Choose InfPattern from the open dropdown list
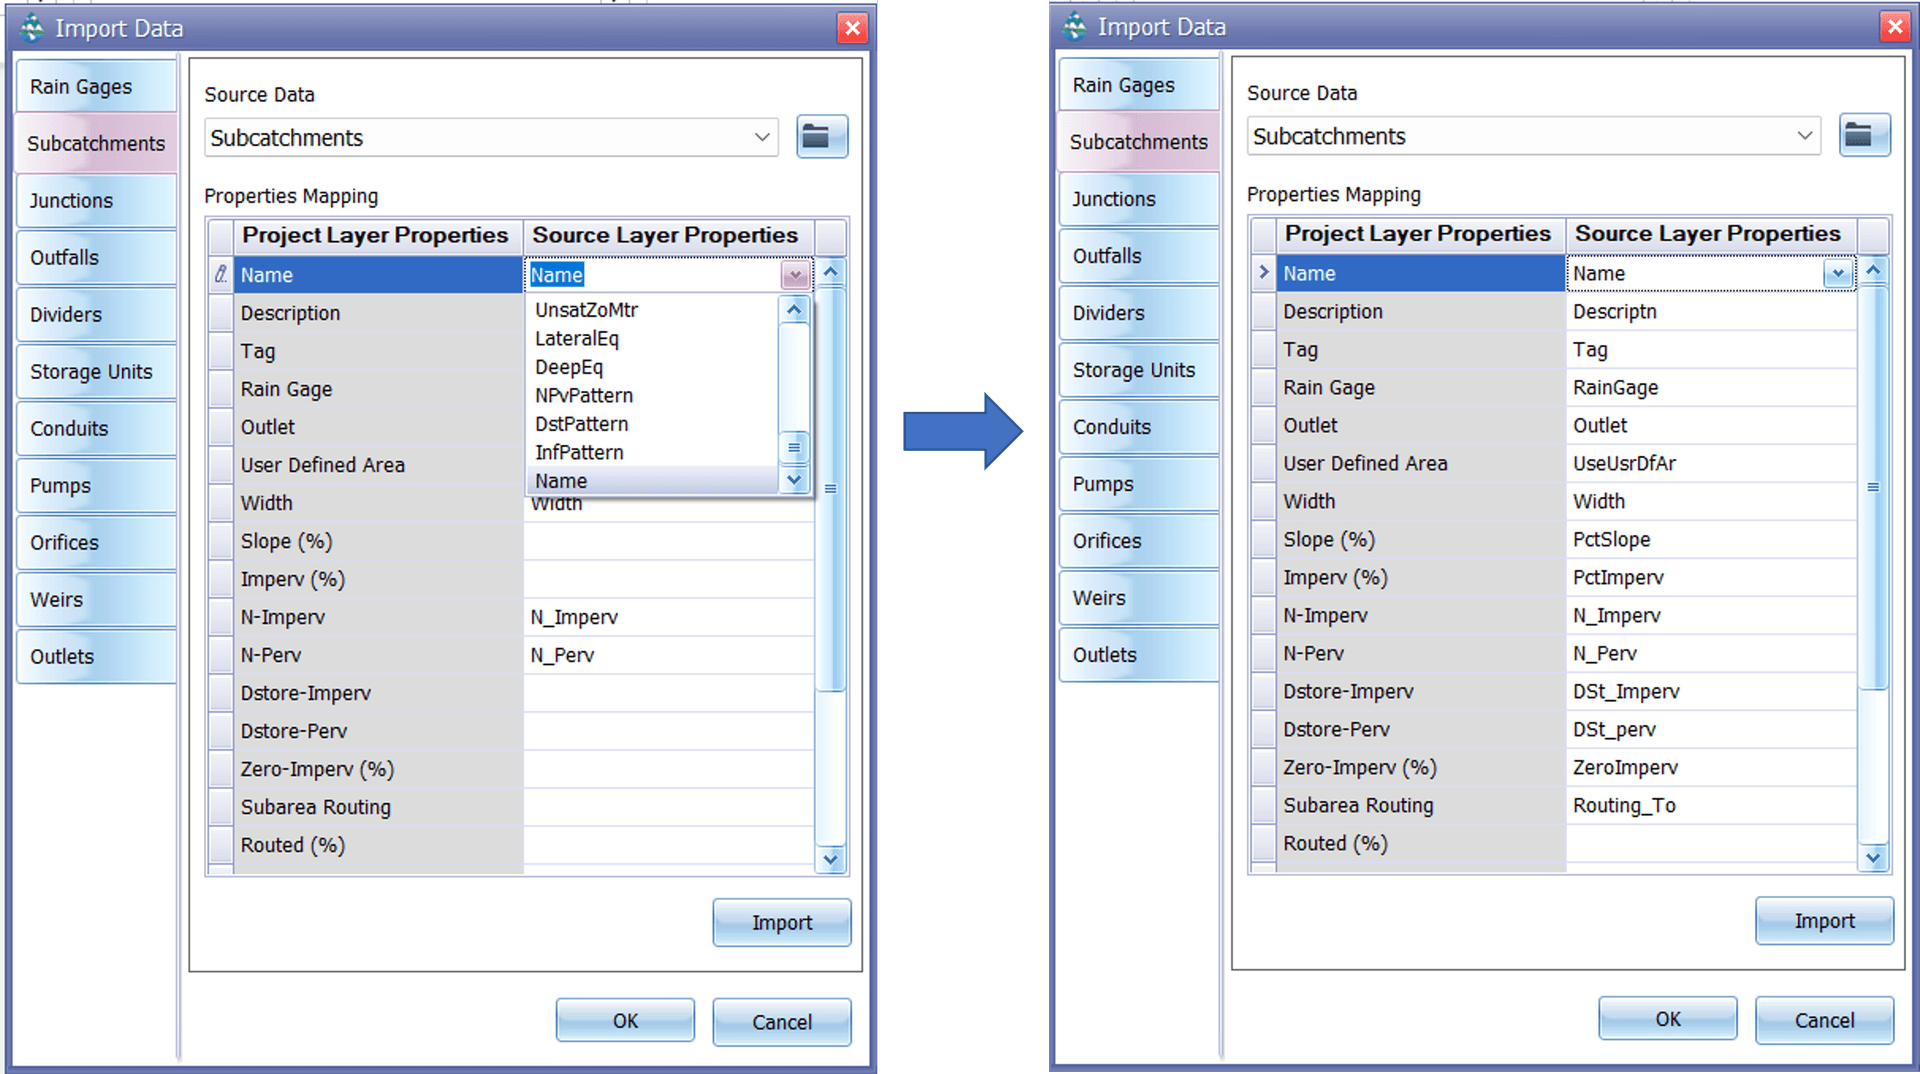1920x1074 pixels. click(x=579, y=452)
